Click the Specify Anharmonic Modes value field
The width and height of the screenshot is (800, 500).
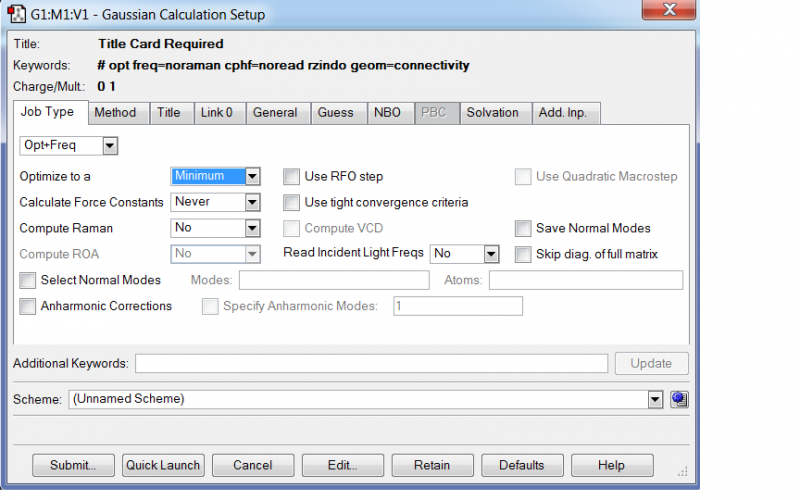458,306
